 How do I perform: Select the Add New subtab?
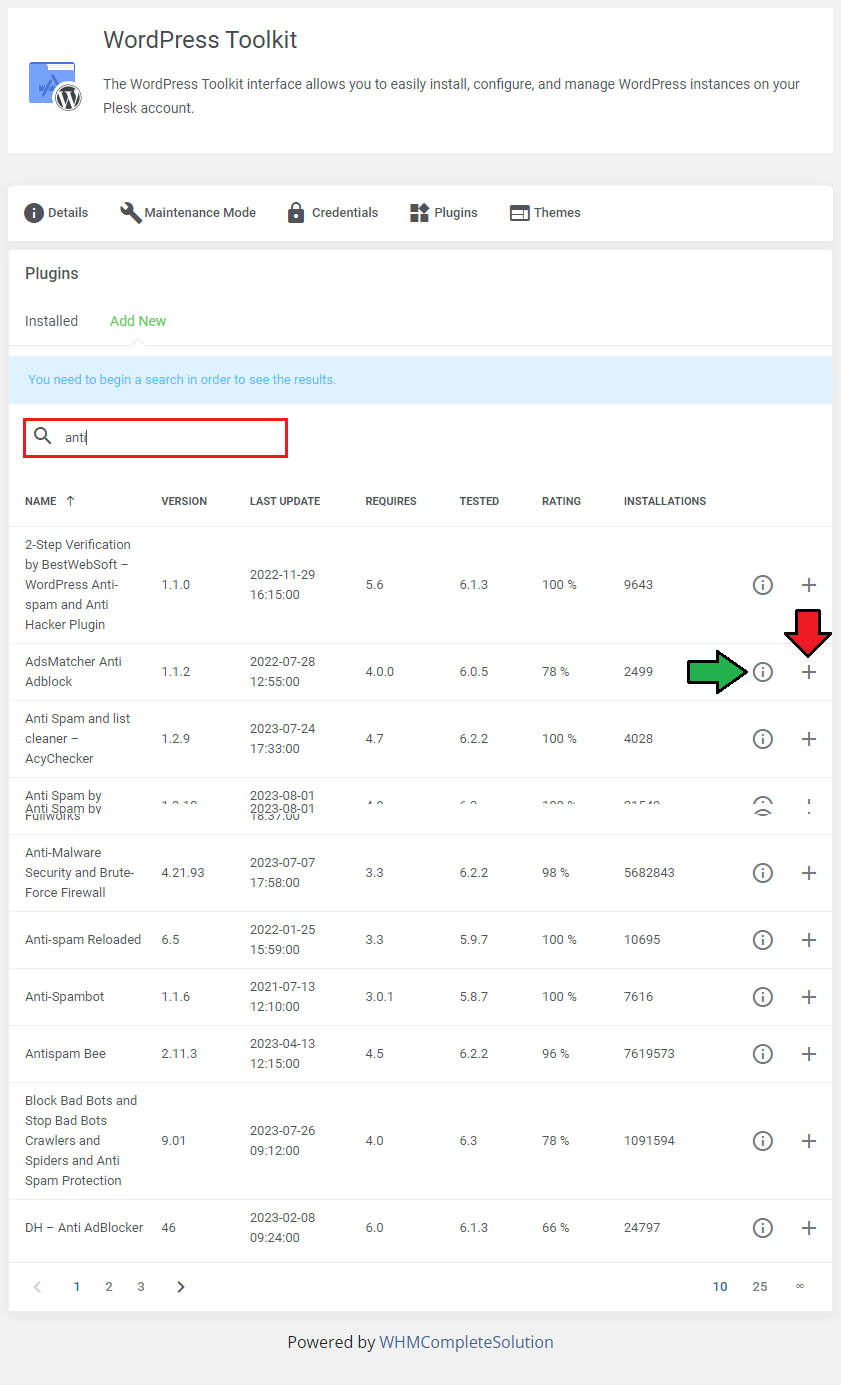[x=138, y=321]
